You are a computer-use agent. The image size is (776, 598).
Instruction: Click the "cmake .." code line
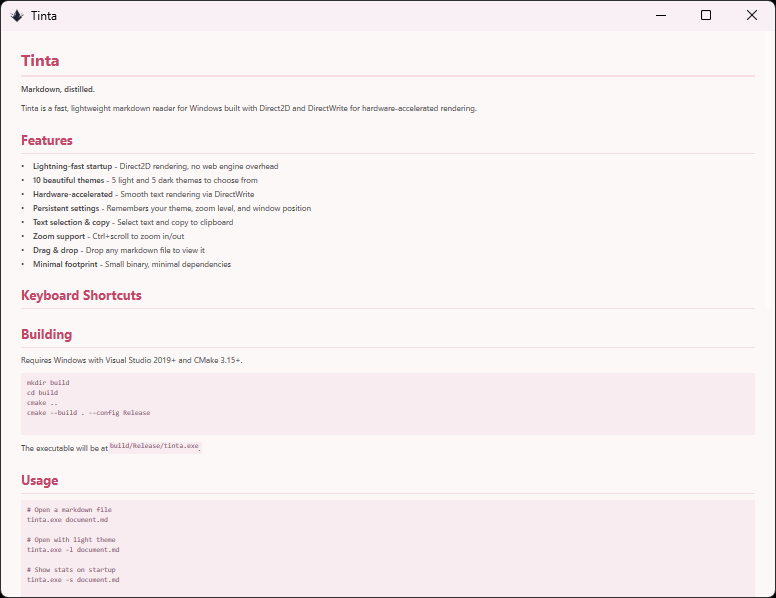tap(42, 402)
